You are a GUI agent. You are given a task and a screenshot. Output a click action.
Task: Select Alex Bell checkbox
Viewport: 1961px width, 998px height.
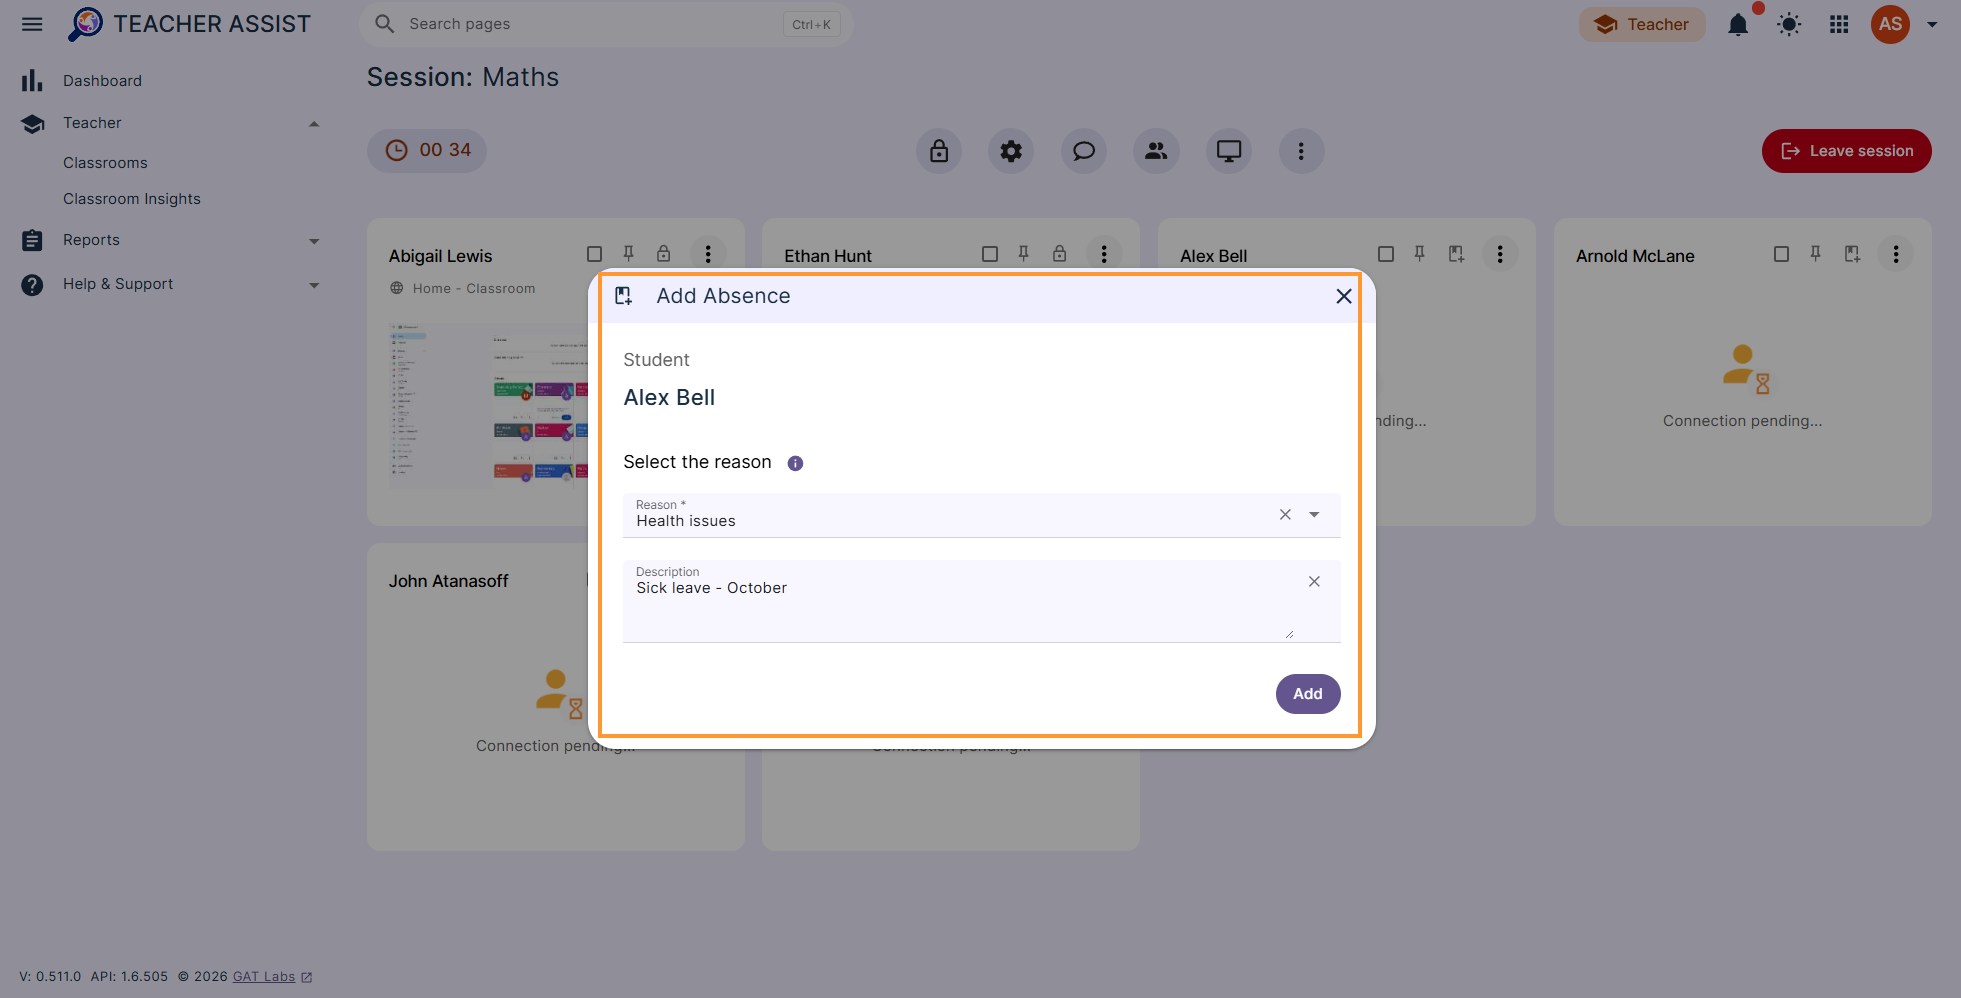coord(1386,254)
